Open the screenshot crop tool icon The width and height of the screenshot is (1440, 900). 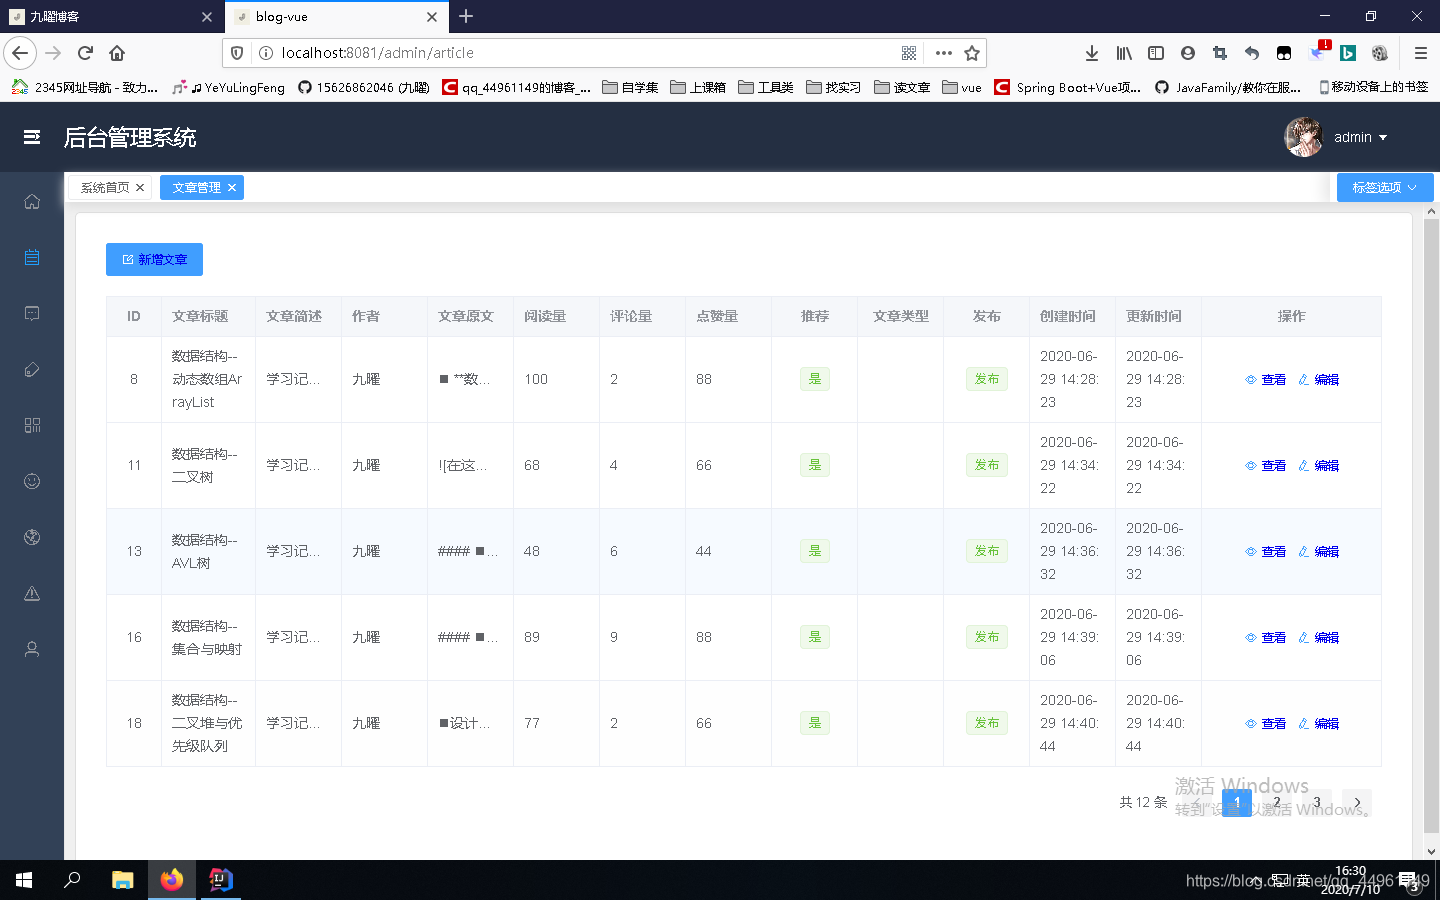(x=1220, y=53)
